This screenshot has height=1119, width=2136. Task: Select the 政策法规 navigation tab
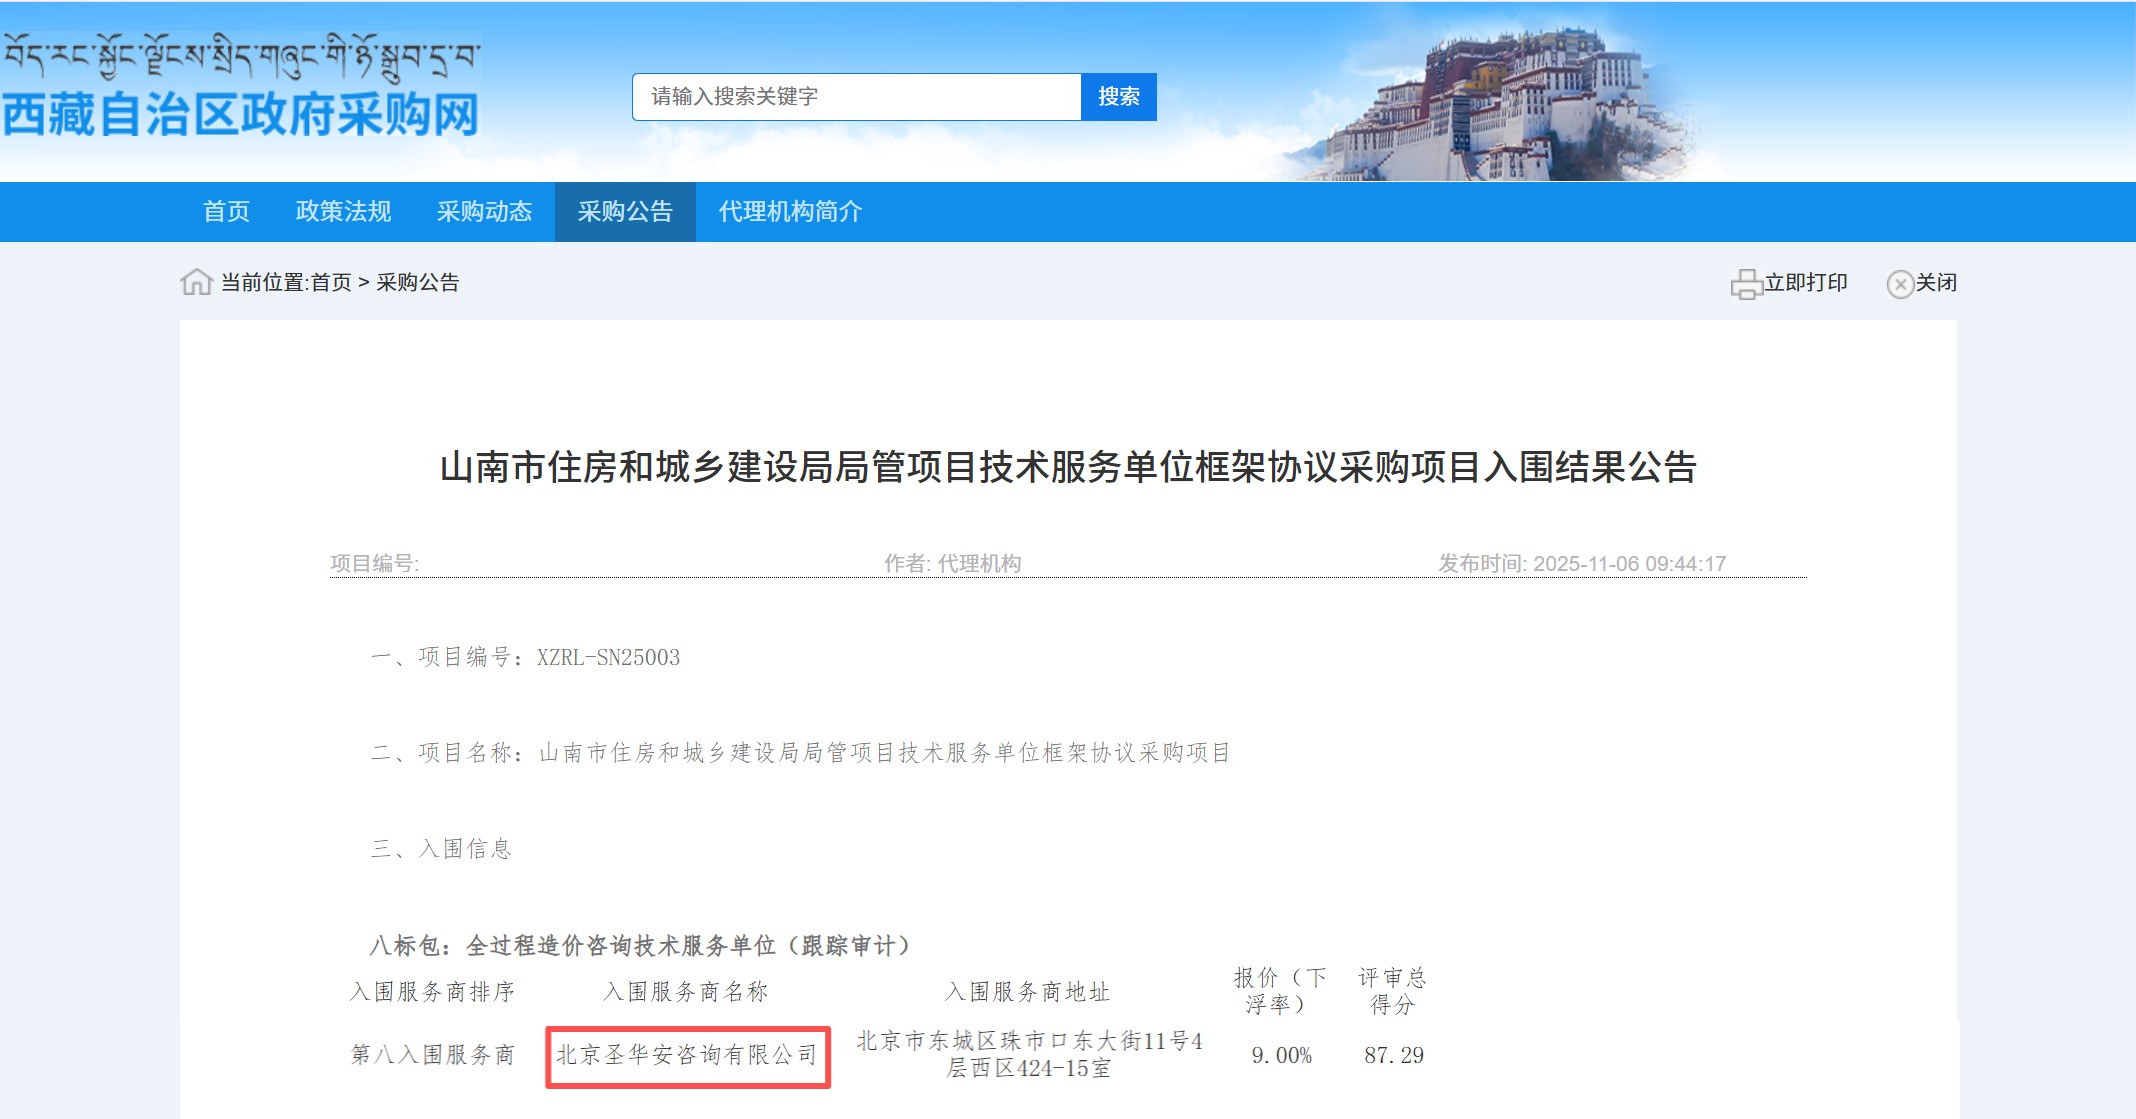[342, 212]
